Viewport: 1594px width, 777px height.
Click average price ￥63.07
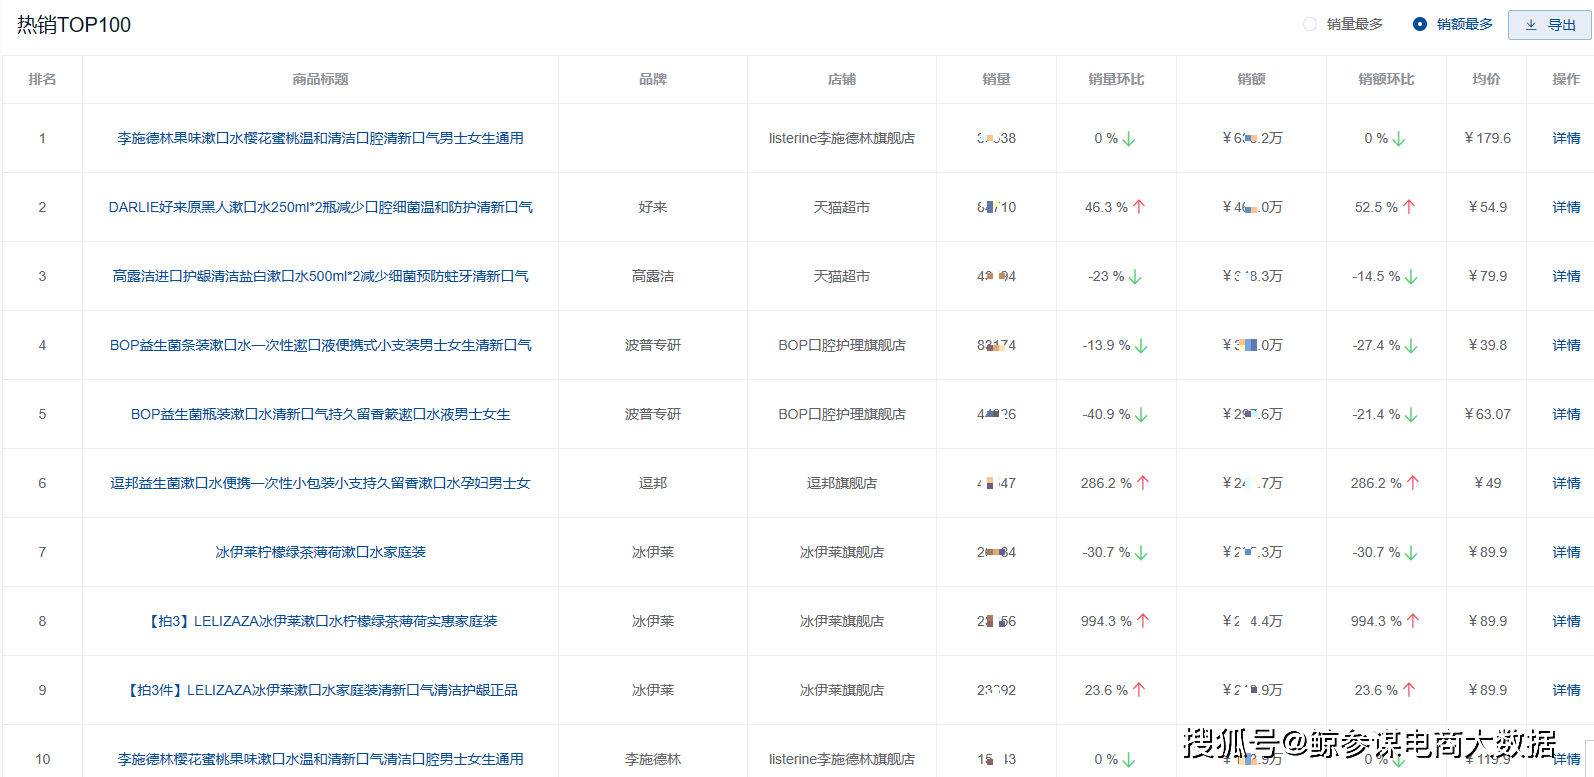coord(1487,414)
